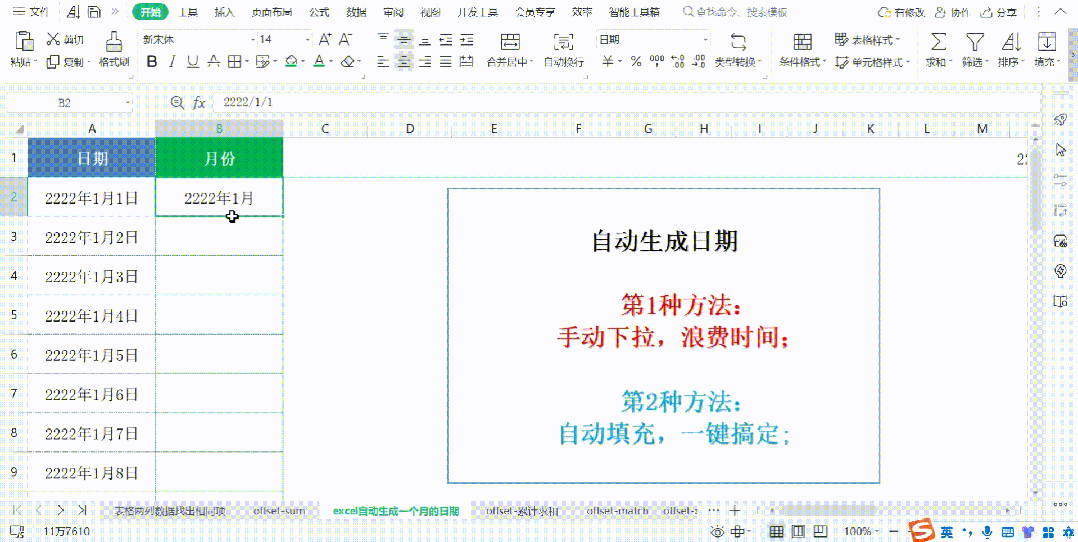Toggle Italic formatting
The height and width of the screenshot is (542, 1078).
[x=173, y=62]
